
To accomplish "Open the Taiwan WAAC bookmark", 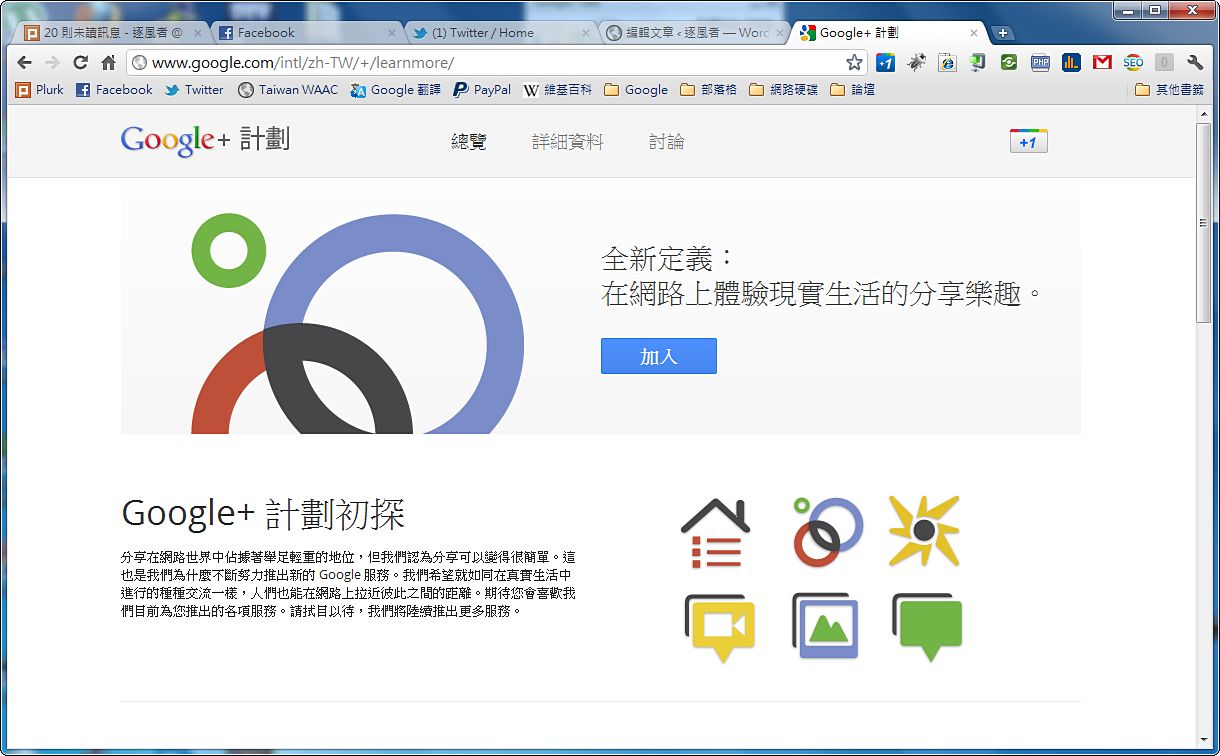I will click(288, 89).
